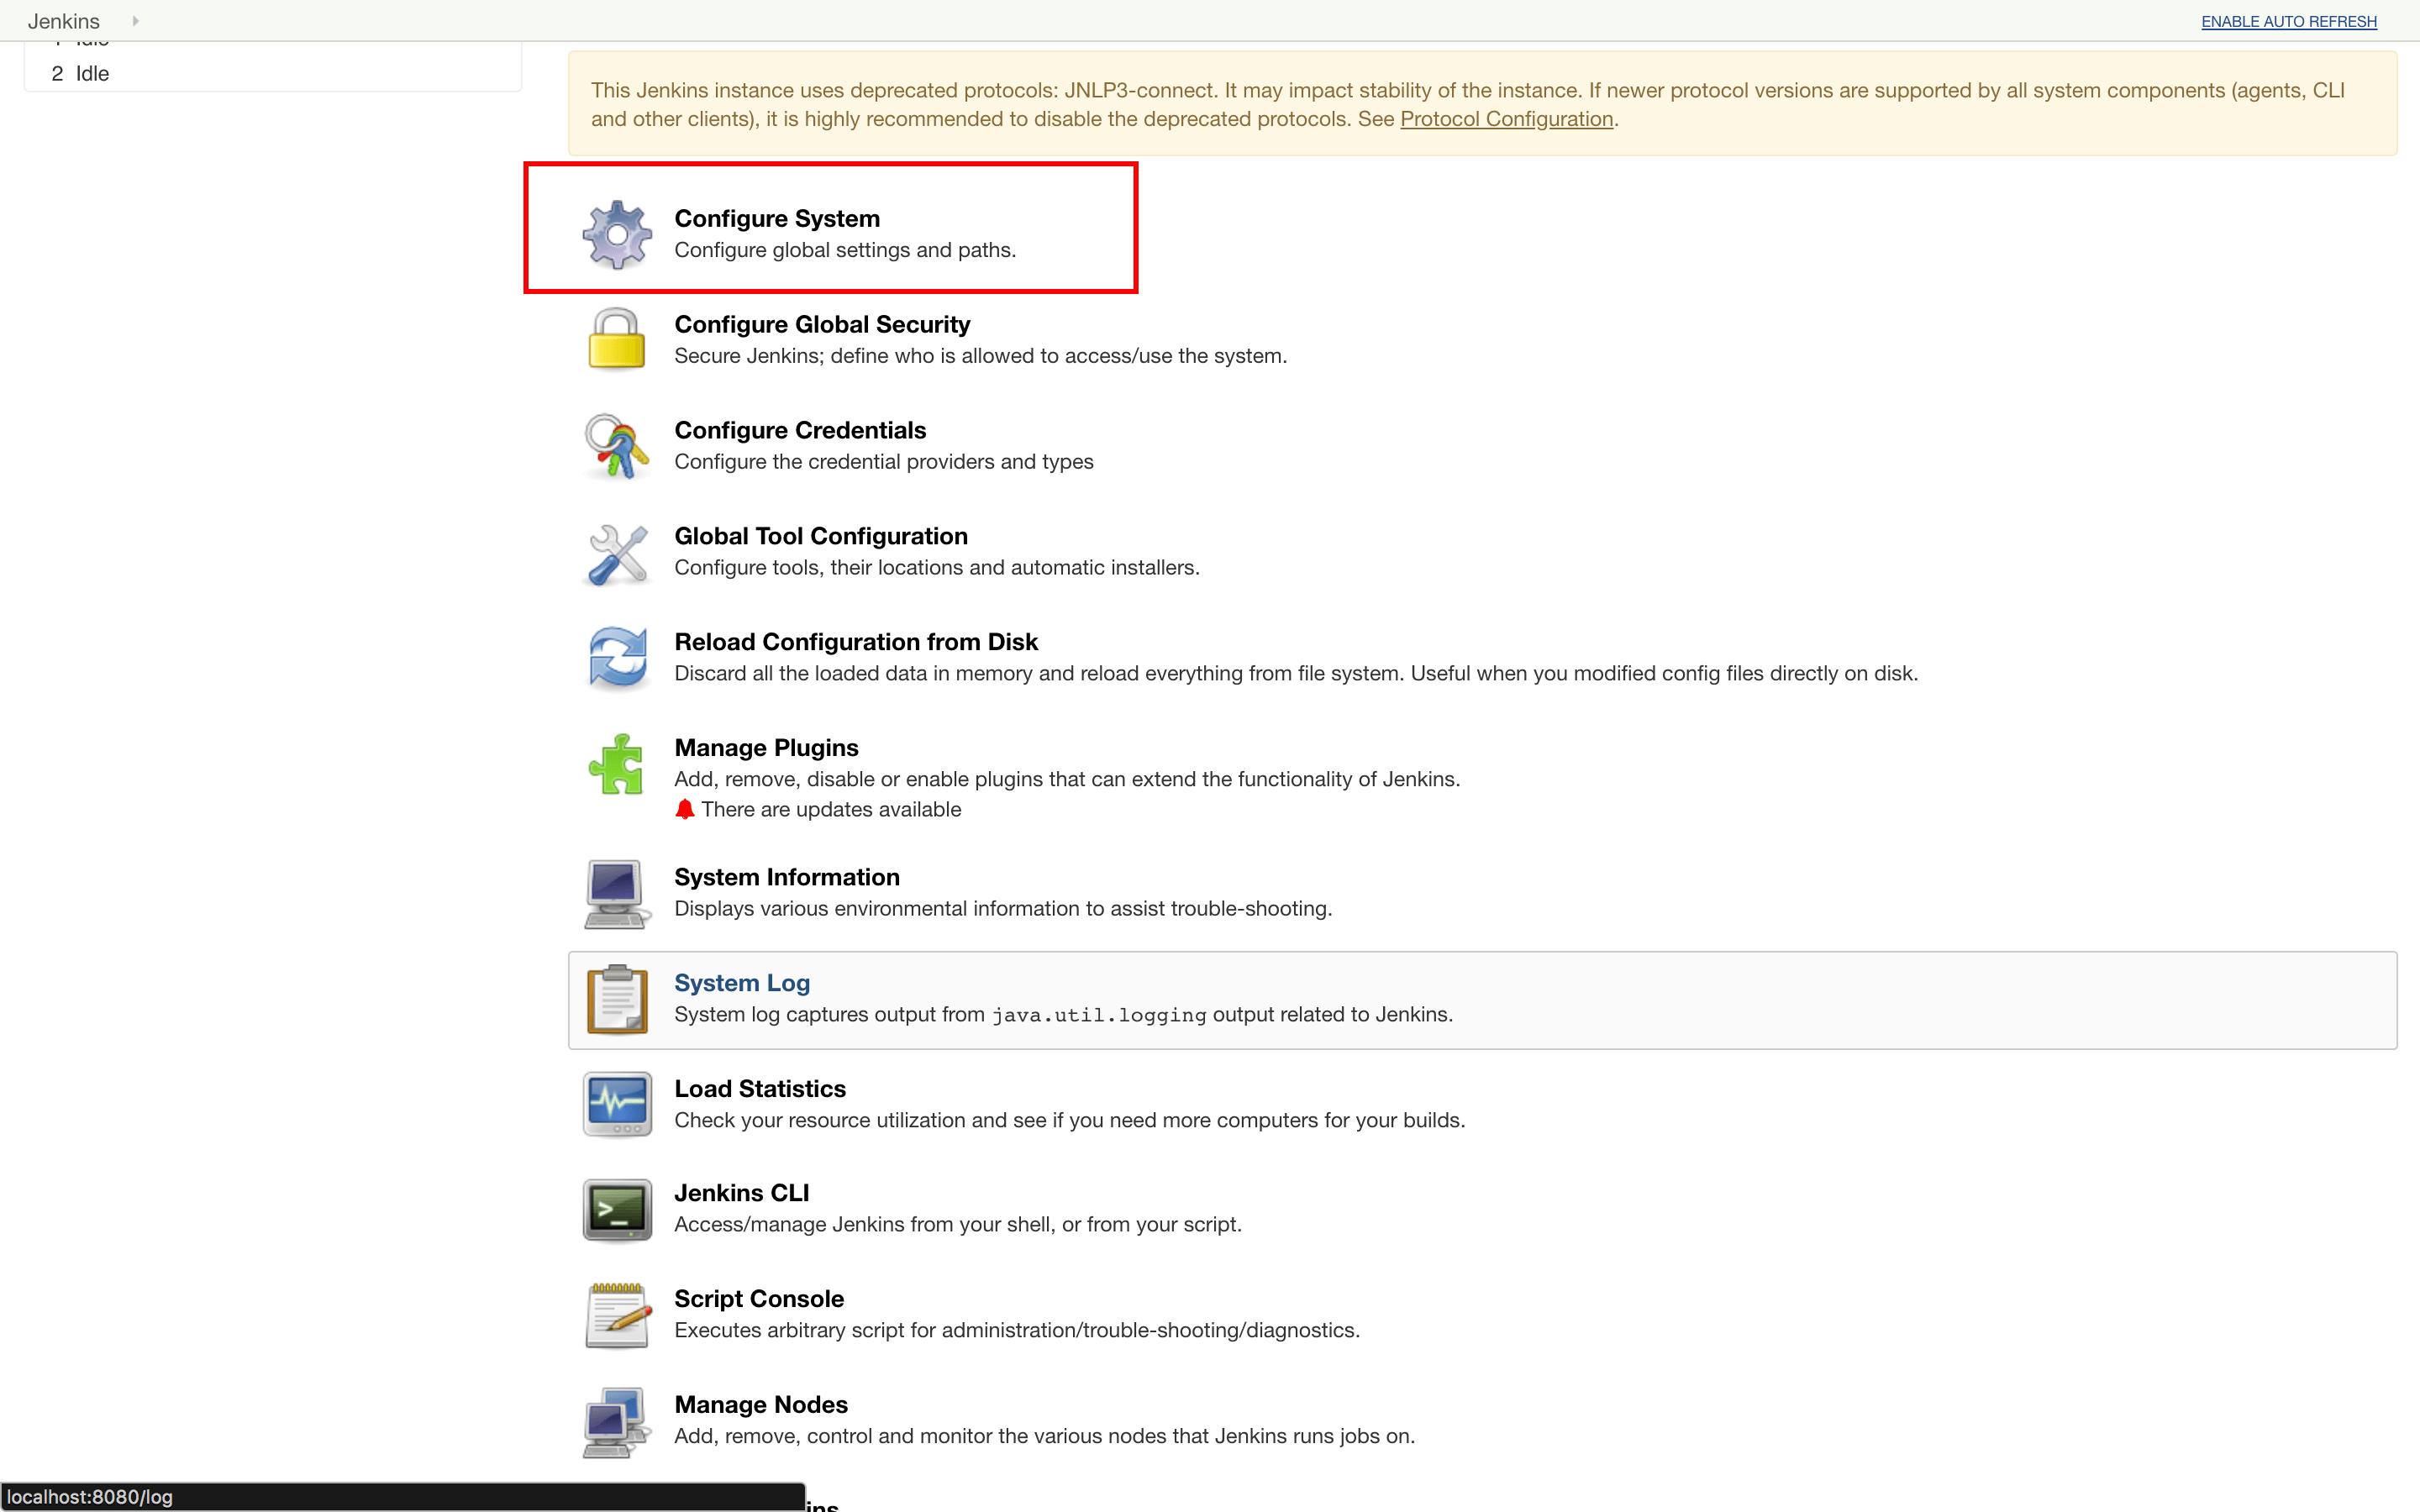2420x1512 pixels.
Task: Open the Jenkins breadcrumb link
Action: click(64, 21)
